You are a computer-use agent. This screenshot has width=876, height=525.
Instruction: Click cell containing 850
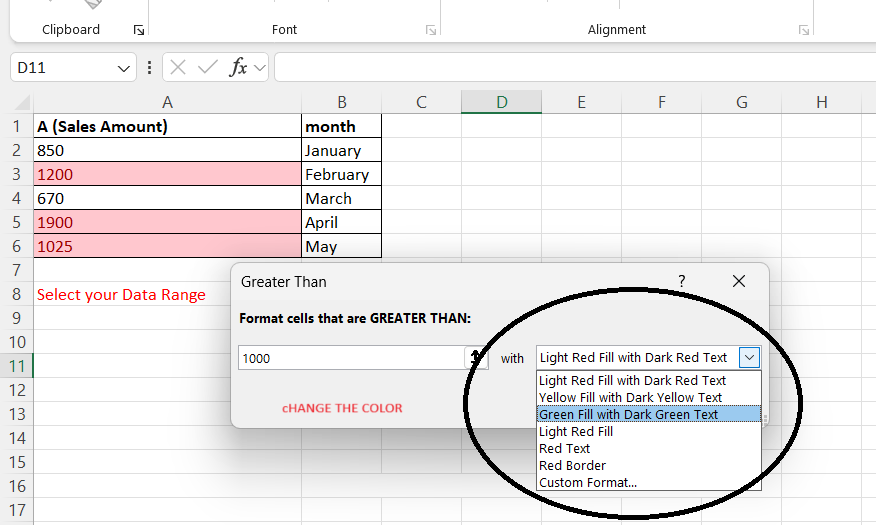(x=168, y=150)
